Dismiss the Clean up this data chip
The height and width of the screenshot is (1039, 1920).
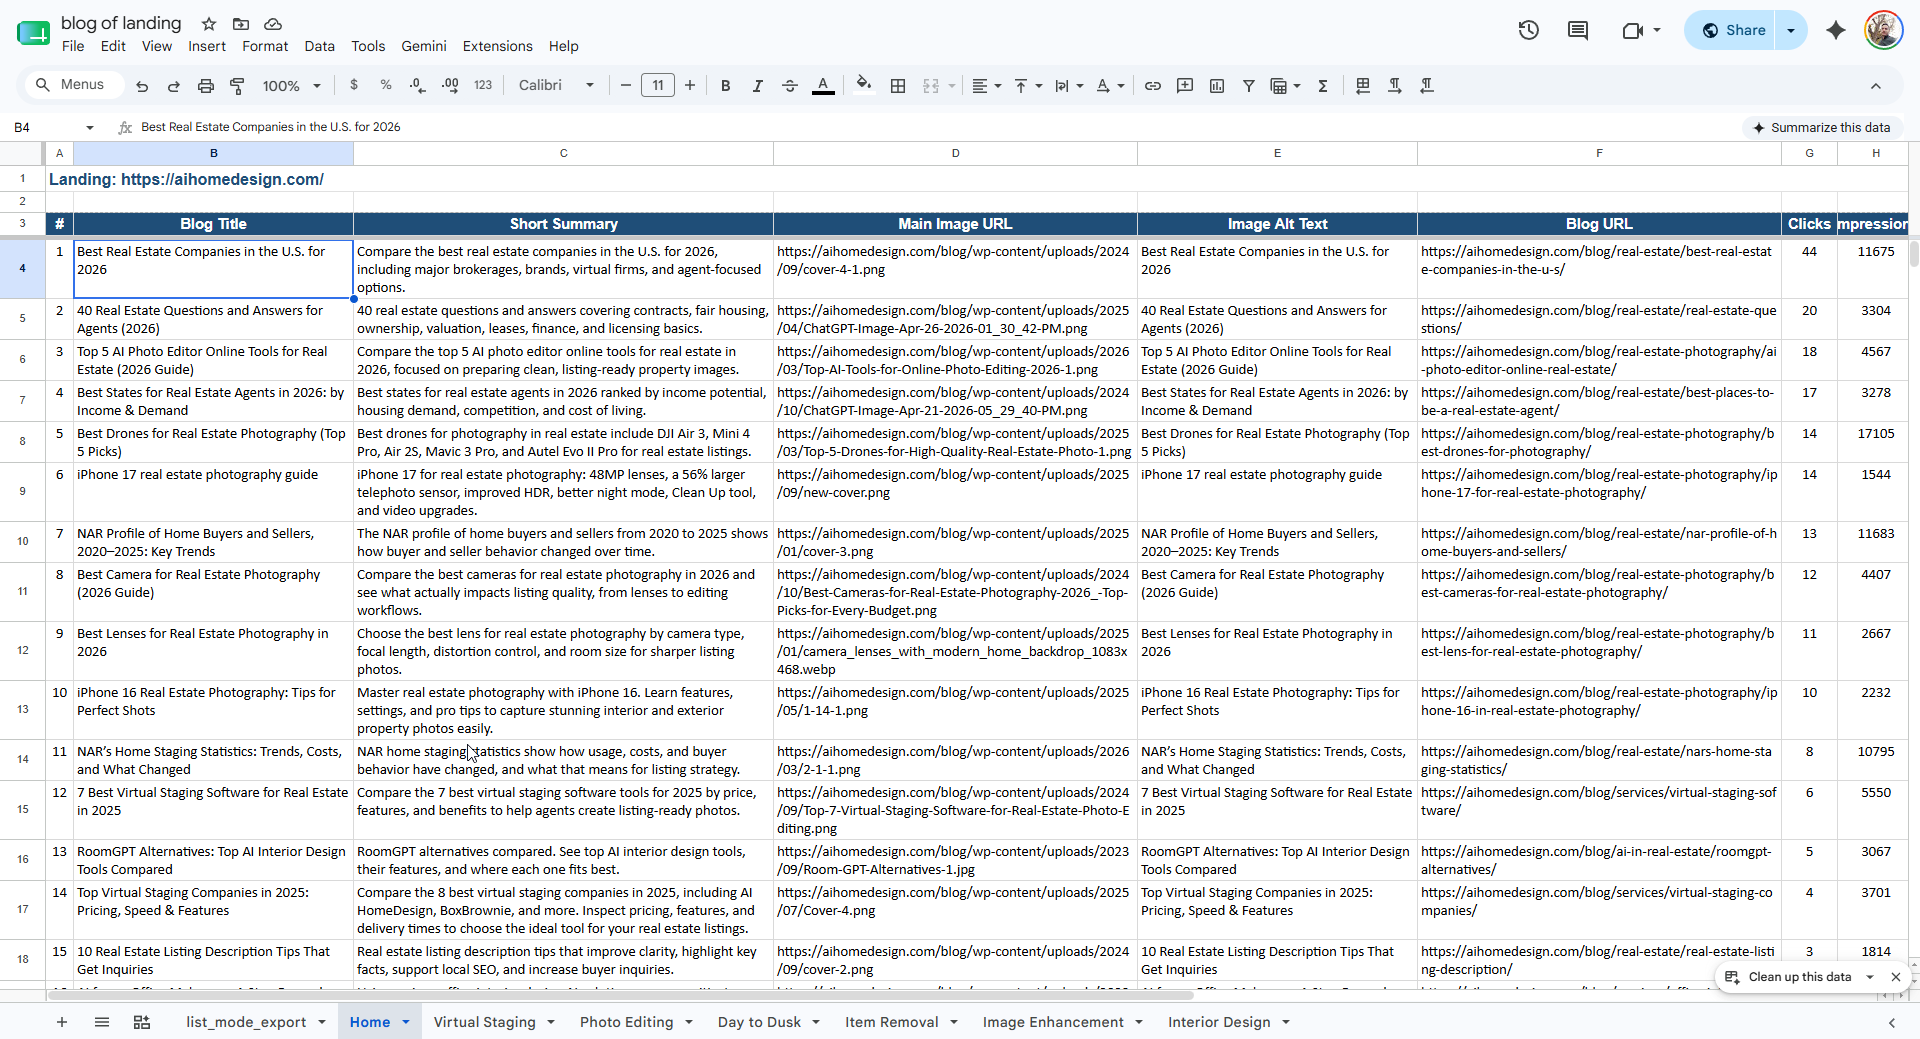point(1895,977)
